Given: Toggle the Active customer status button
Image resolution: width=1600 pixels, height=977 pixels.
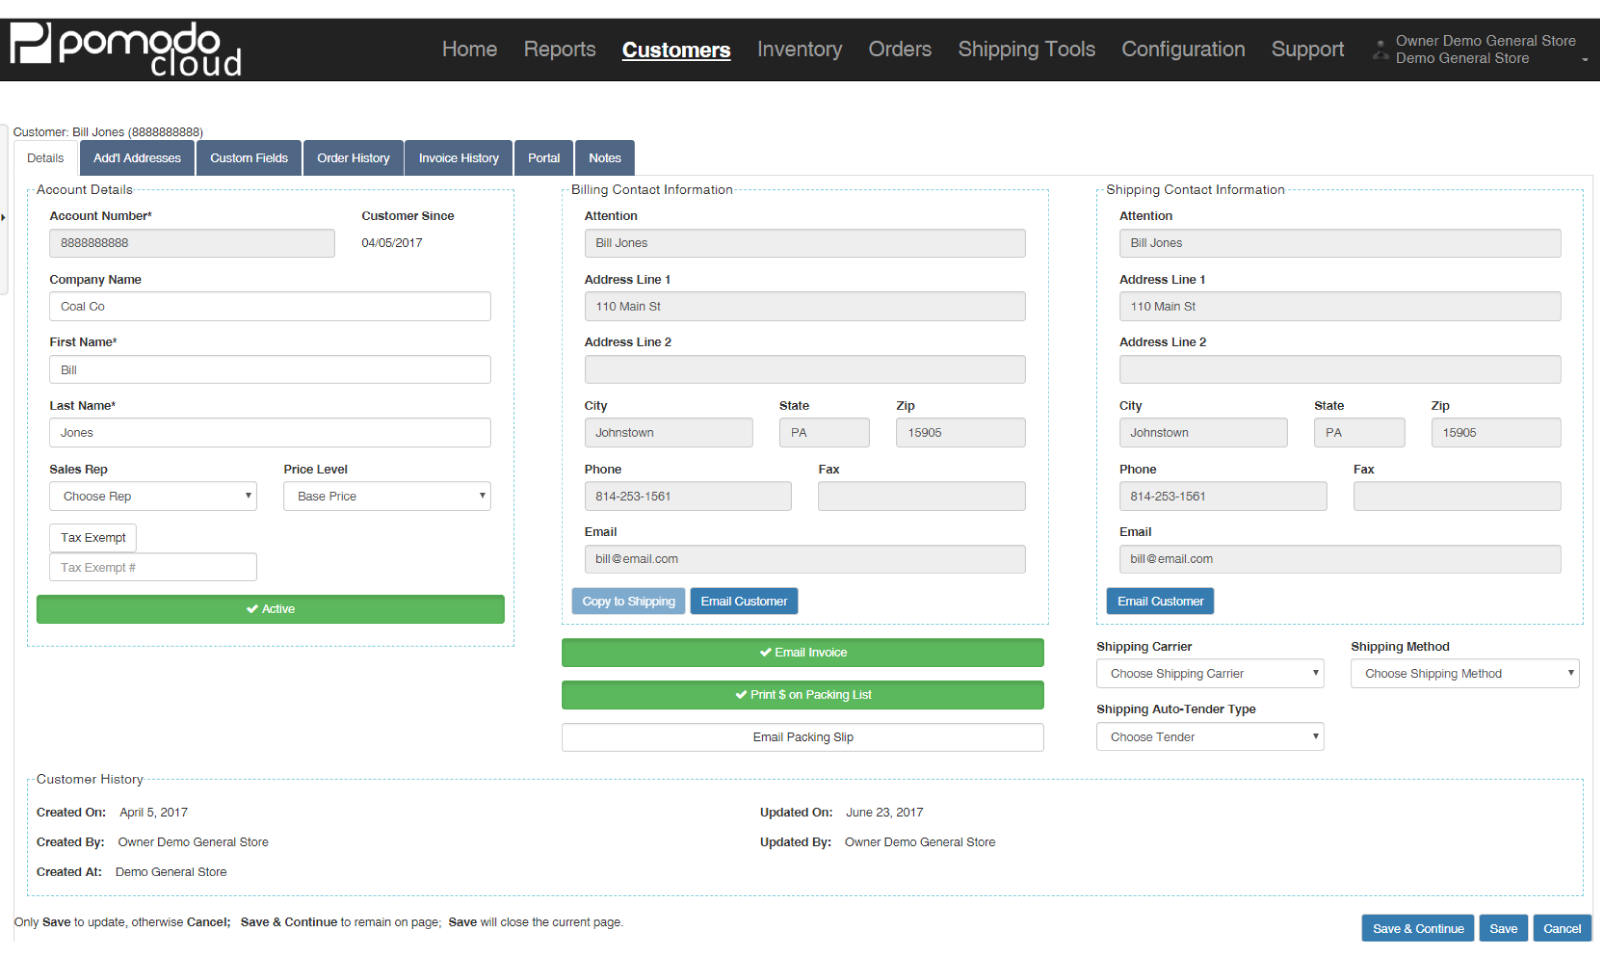Looking at the screenshot, I should coord(270,609).
